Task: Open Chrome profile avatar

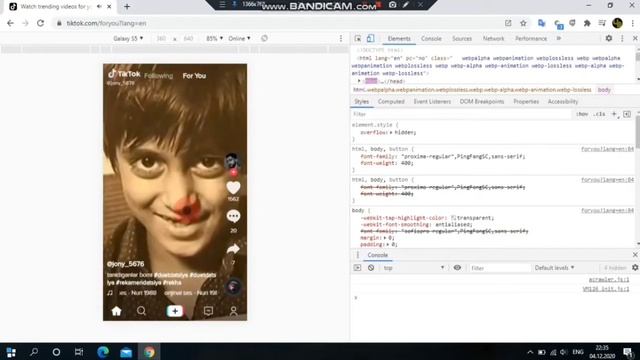Action: point(617,23)
